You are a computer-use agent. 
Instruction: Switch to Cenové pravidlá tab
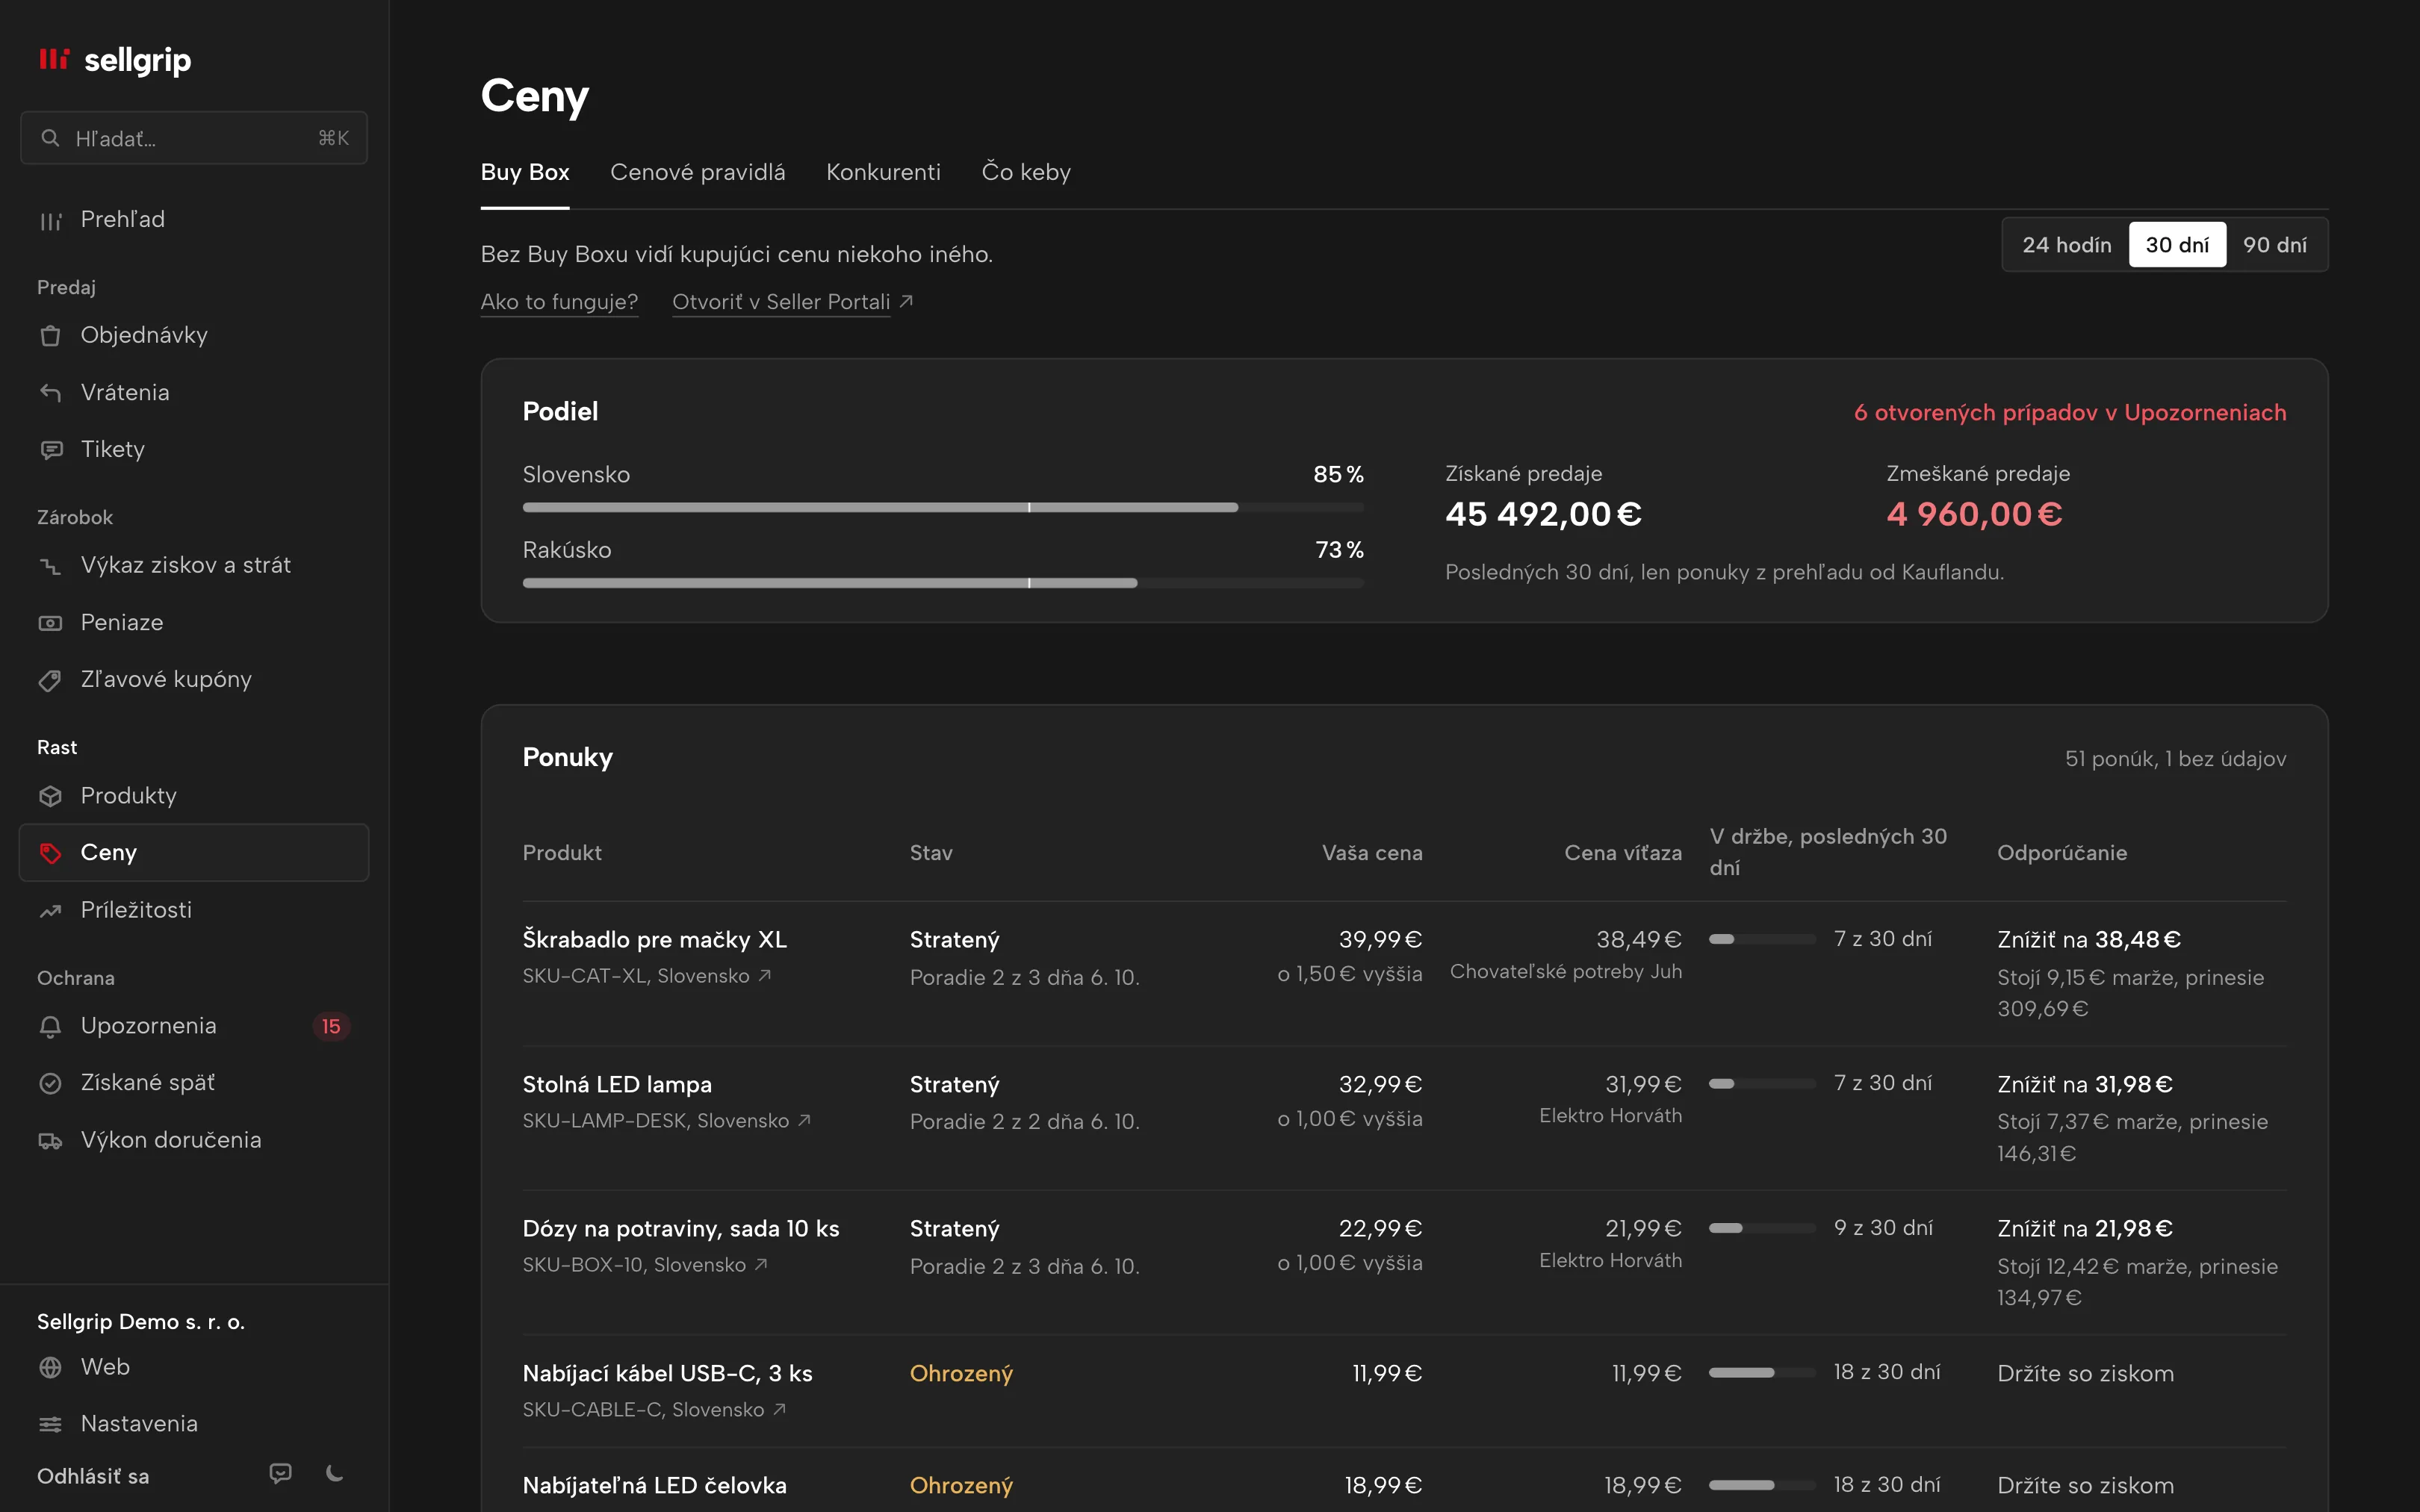[x=698, y=172]
